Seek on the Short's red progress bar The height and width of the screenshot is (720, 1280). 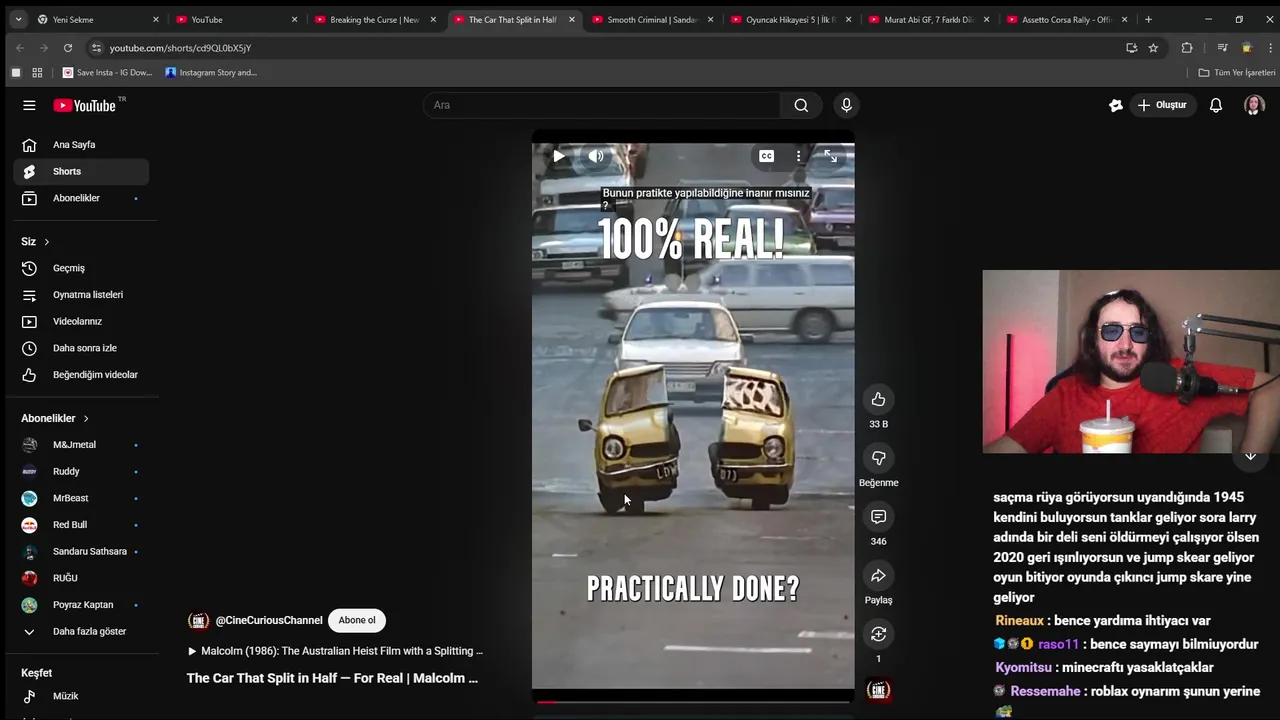[x=693, y=702]
